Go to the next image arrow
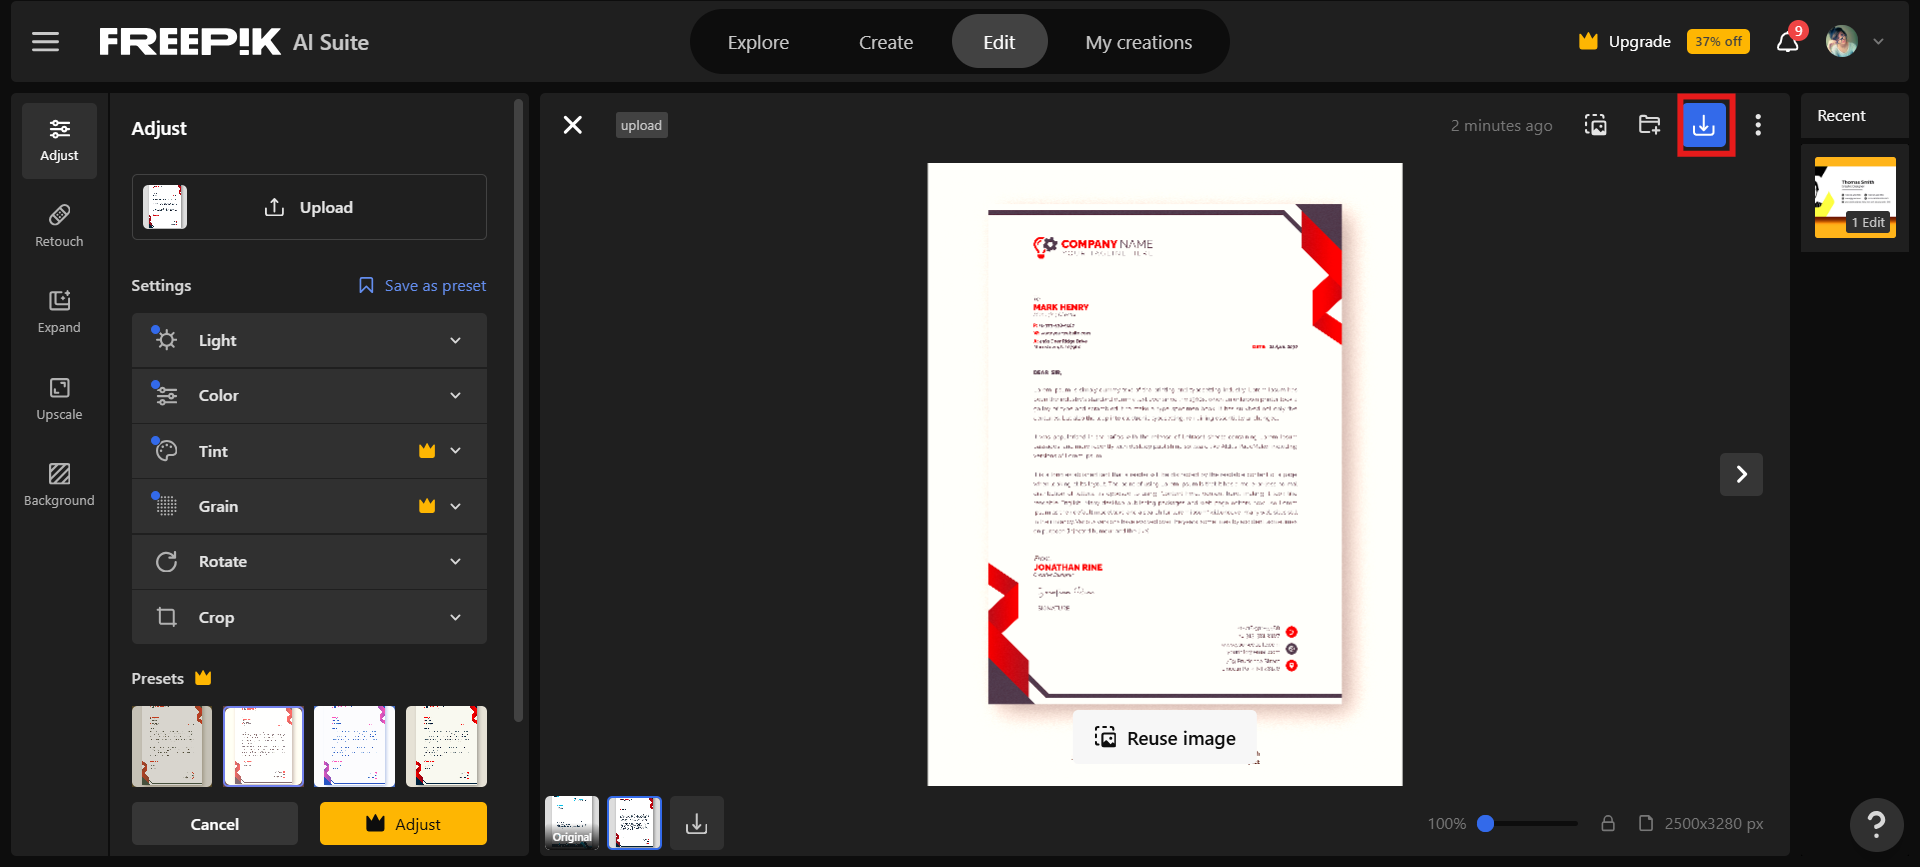 coord(1741,474)
